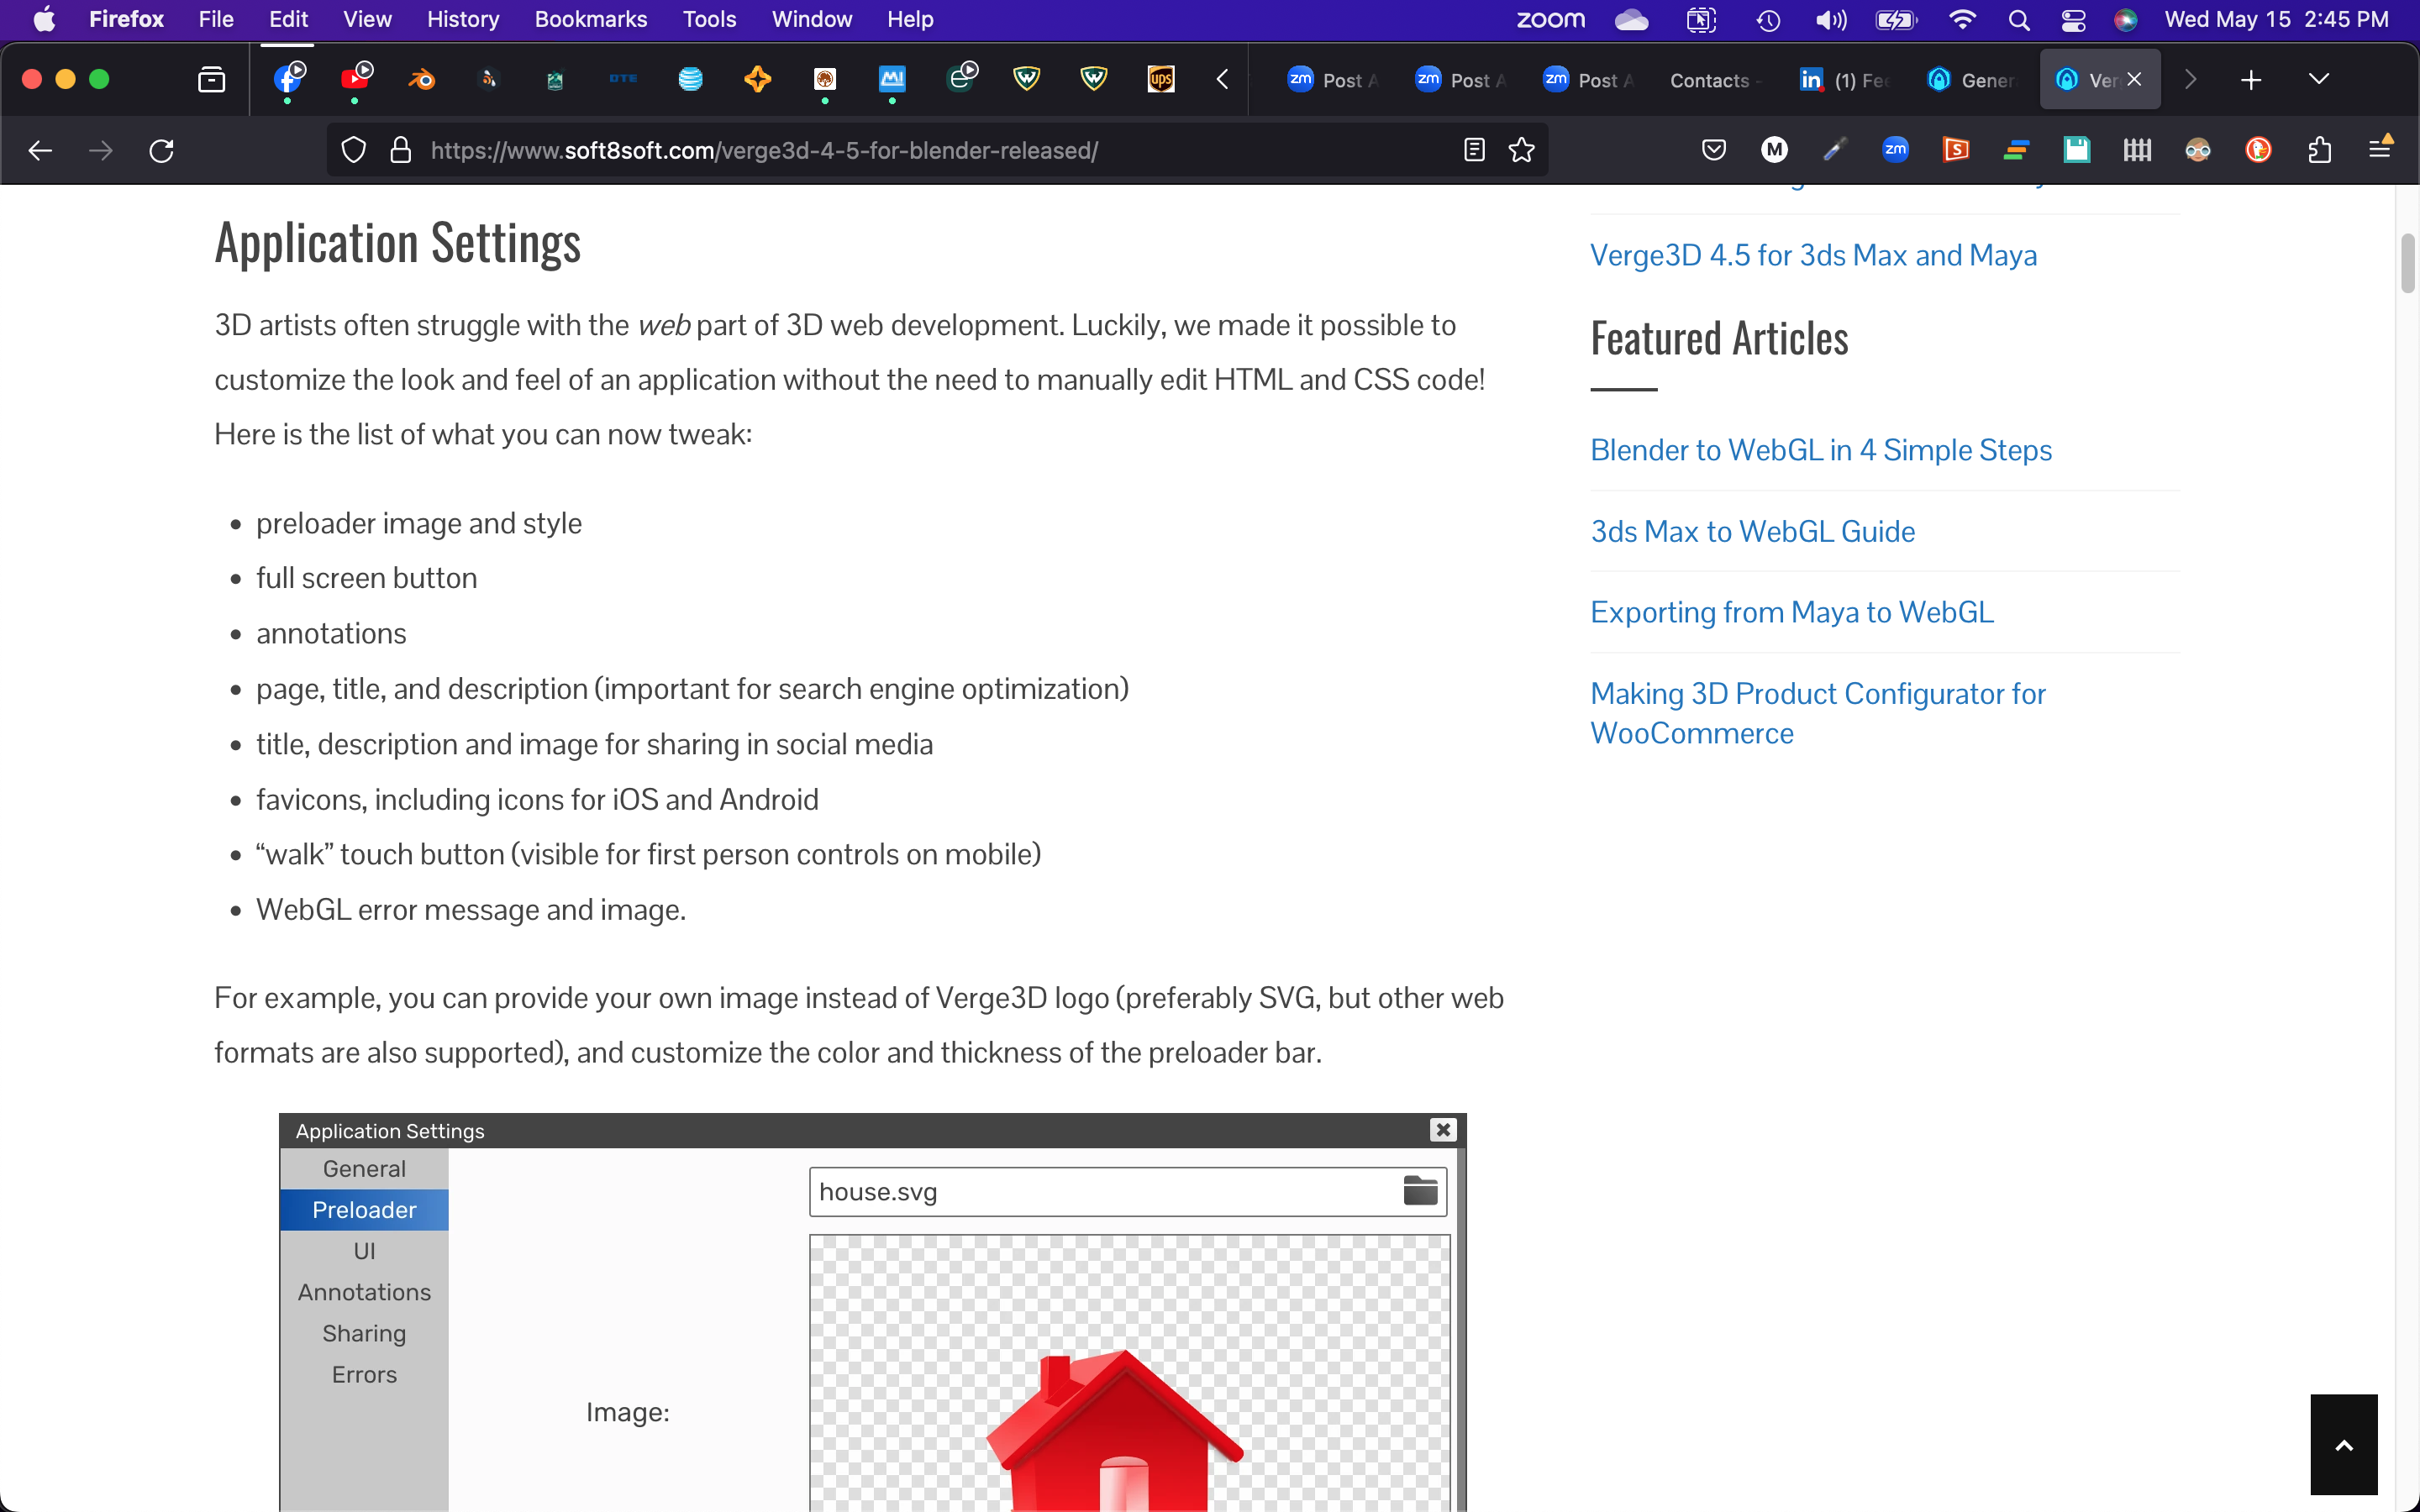
Task: Toggle Reader View in address bar
Action: [x=1474, y=151]
